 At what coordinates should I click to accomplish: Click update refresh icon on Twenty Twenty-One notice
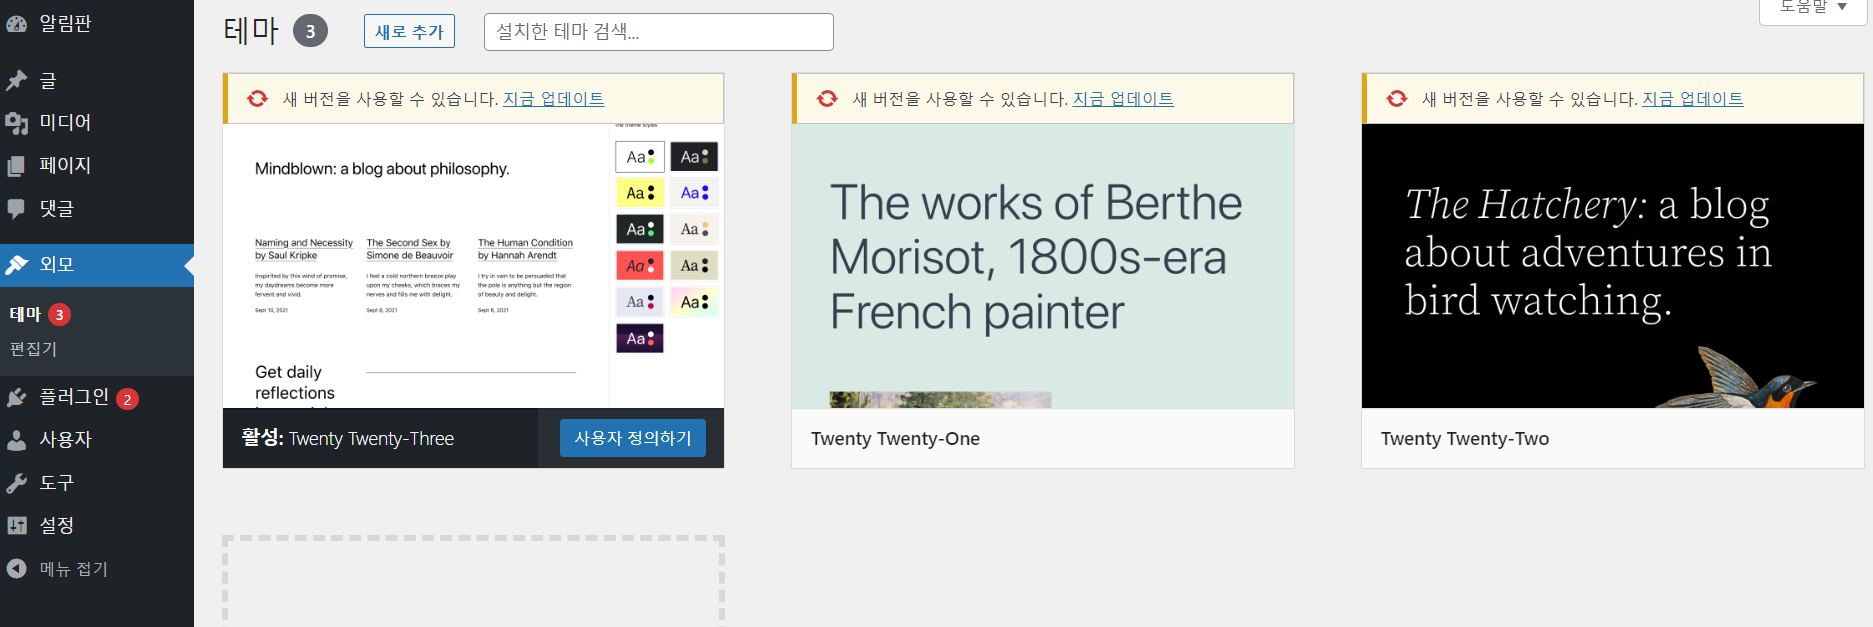(x=827, y=99)
